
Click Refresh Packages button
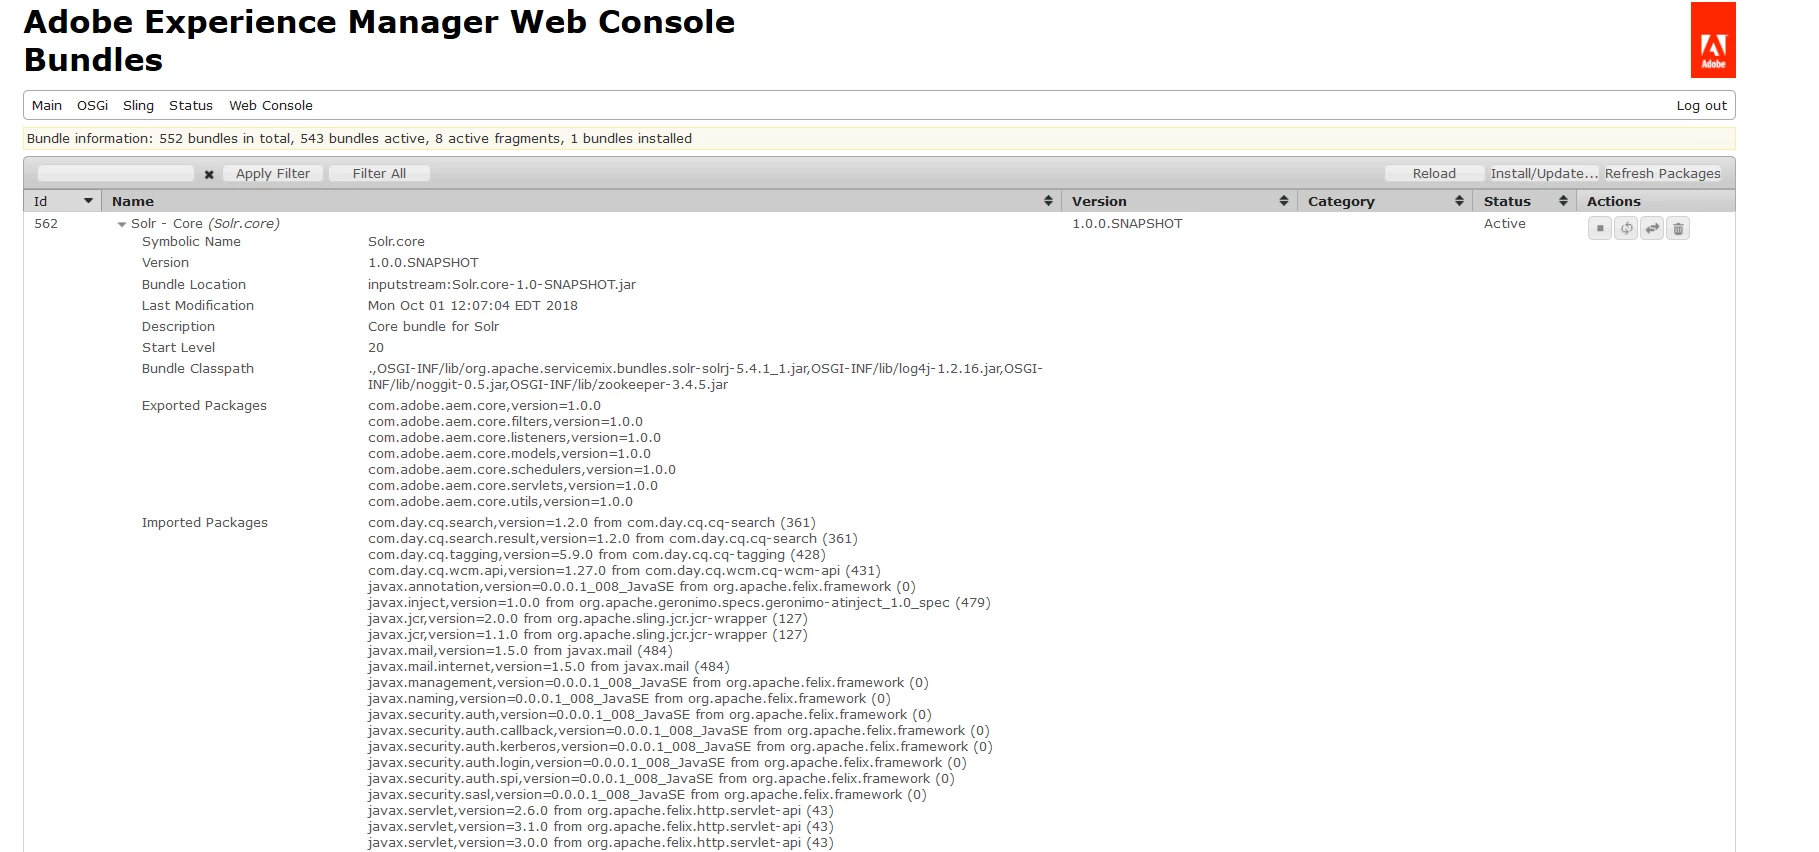1662,173
